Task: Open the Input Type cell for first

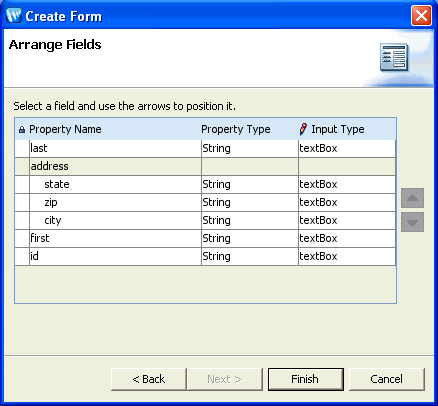Action: 347,238
